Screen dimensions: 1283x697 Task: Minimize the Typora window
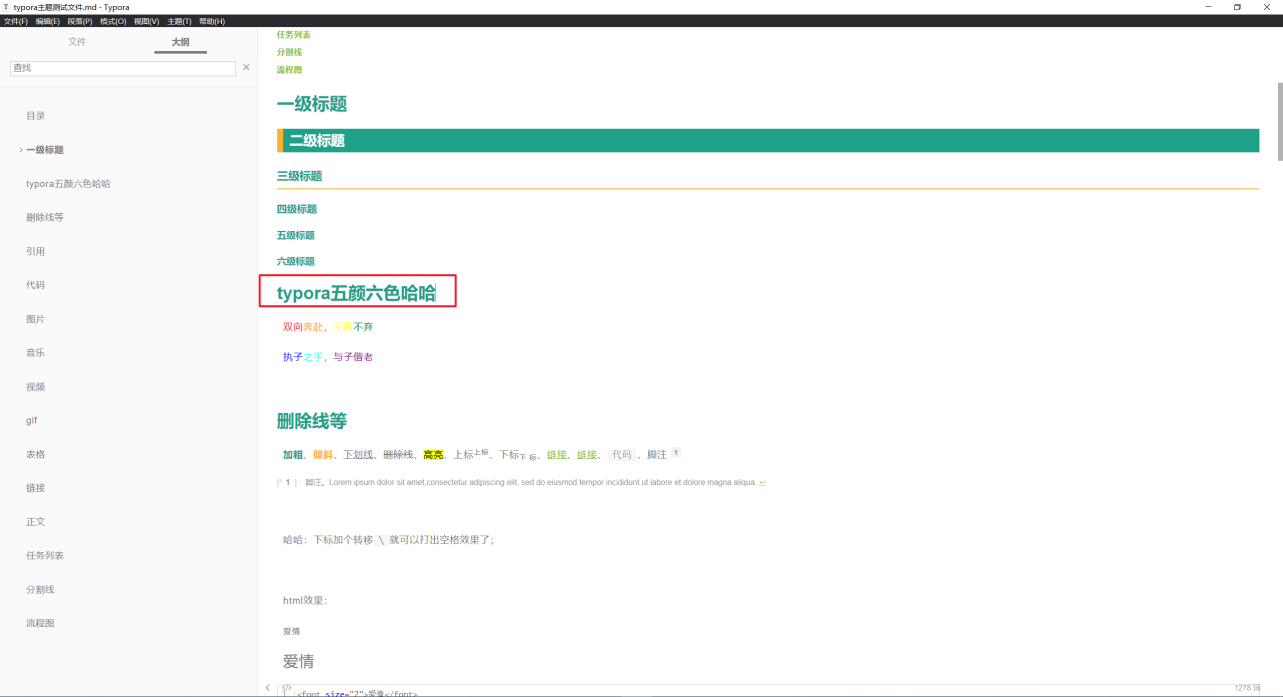coord(1208,7)
